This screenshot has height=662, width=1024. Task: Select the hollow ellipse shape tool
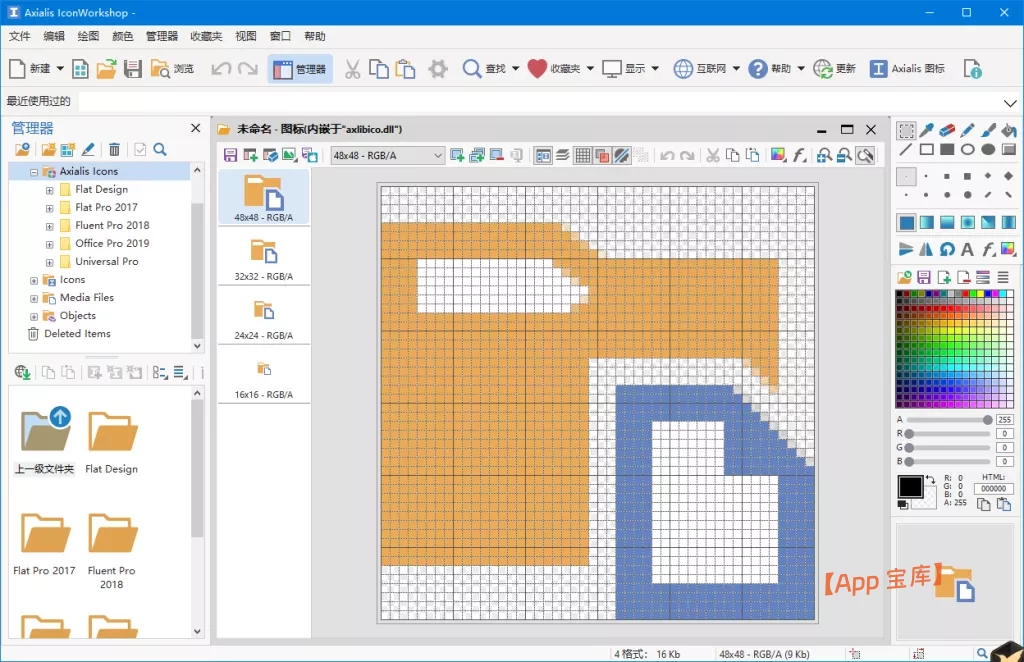[968, 150]
